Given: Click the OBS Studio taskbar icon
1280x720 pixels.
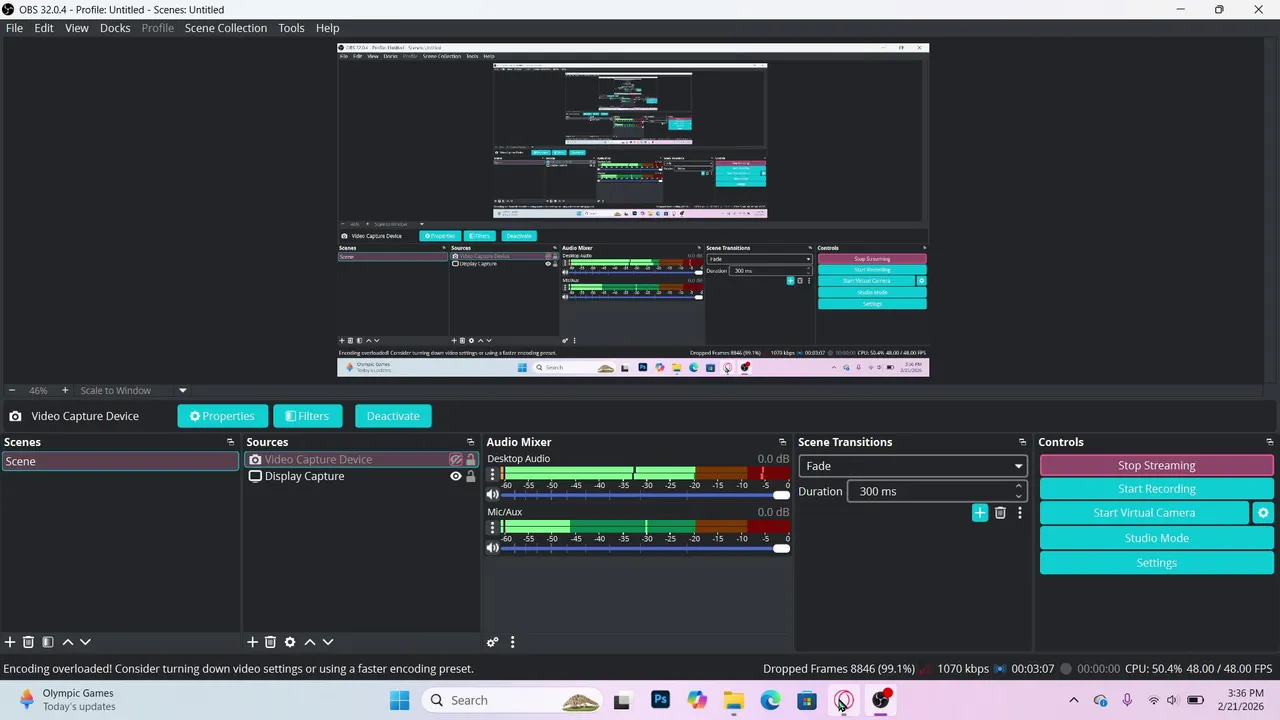Looking at the screenshot, I should click(x=881, y=700).
